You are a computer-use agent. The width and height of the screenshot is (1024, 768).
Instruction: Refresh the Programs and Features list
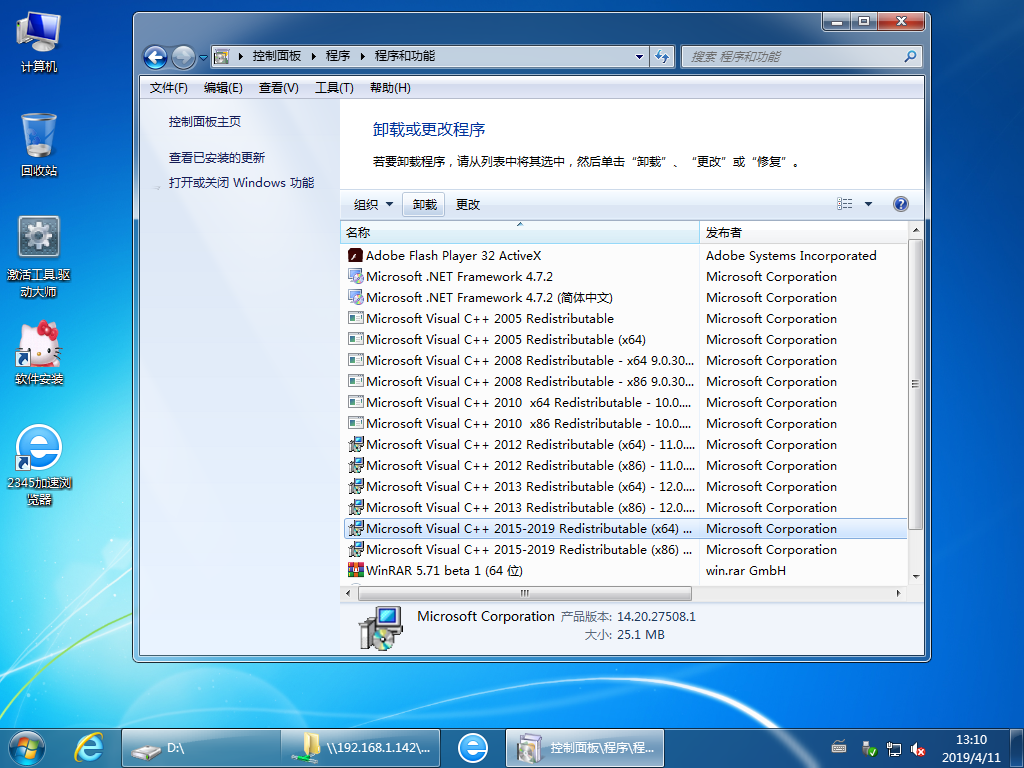[662, 56]
